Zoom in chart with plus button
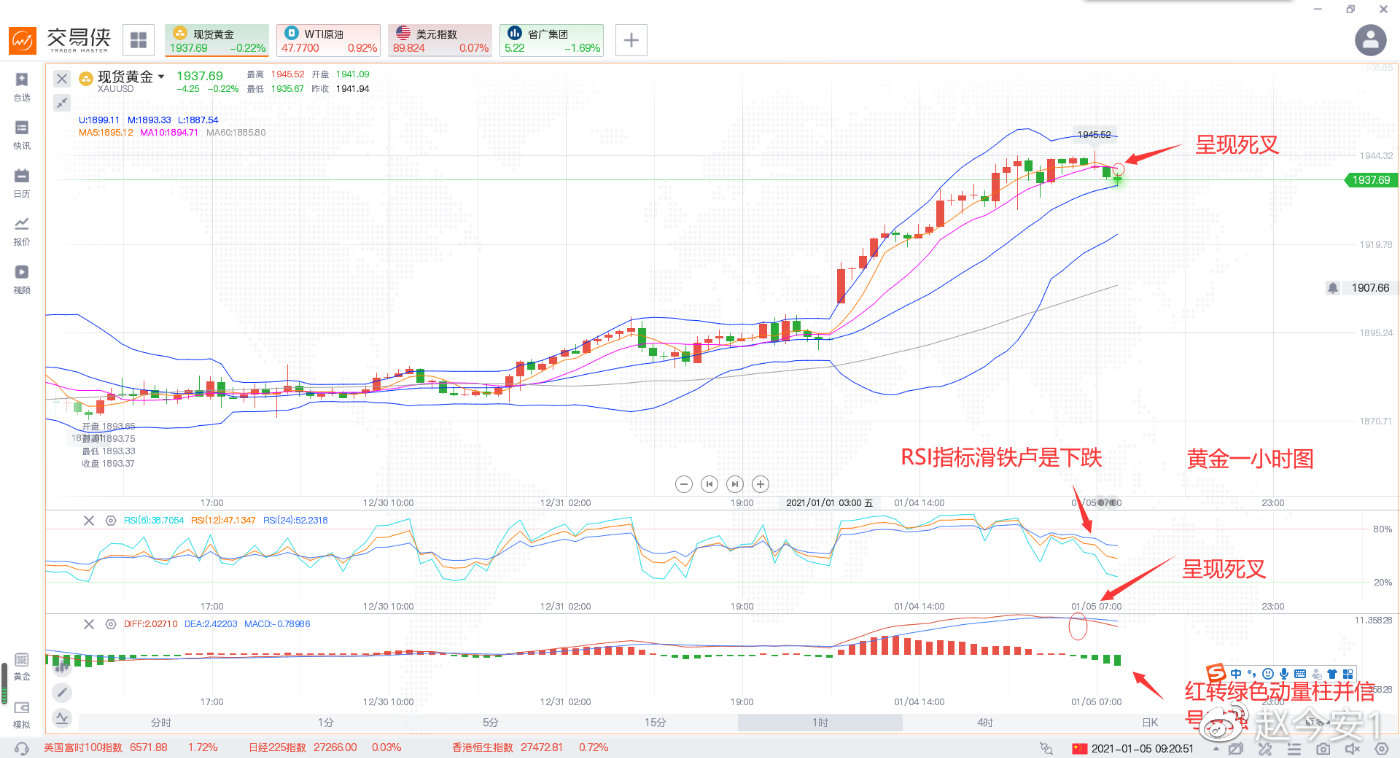Screen dimensions: 1400x758 [x=760, y=484]
